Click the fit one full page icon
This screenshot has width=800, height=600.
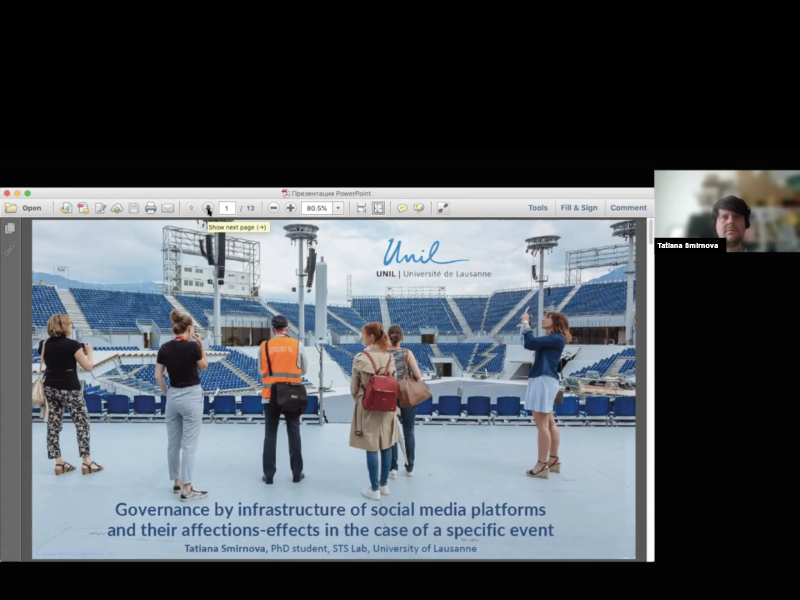[x=378, y=208]
